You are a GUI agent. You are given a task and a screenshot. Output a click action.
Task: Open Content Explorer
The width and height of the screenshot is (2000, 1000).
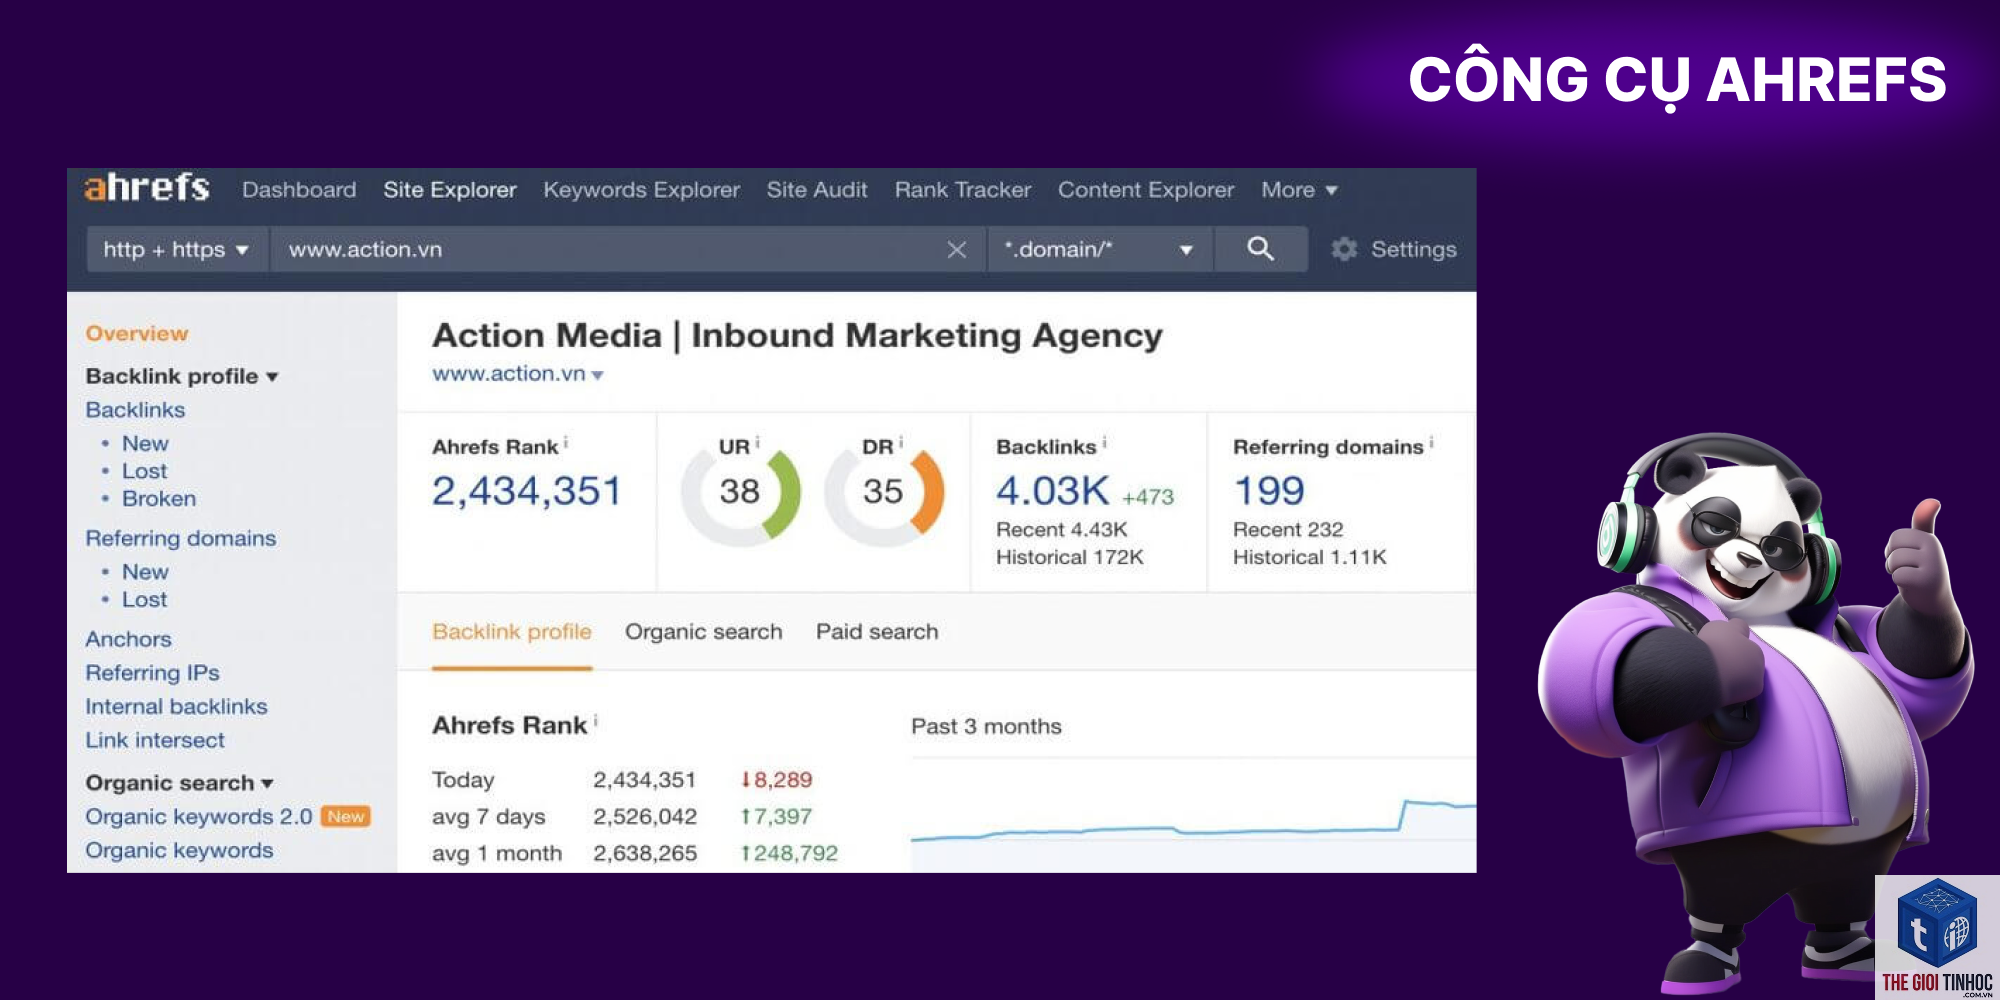(x=1146, y=190)
